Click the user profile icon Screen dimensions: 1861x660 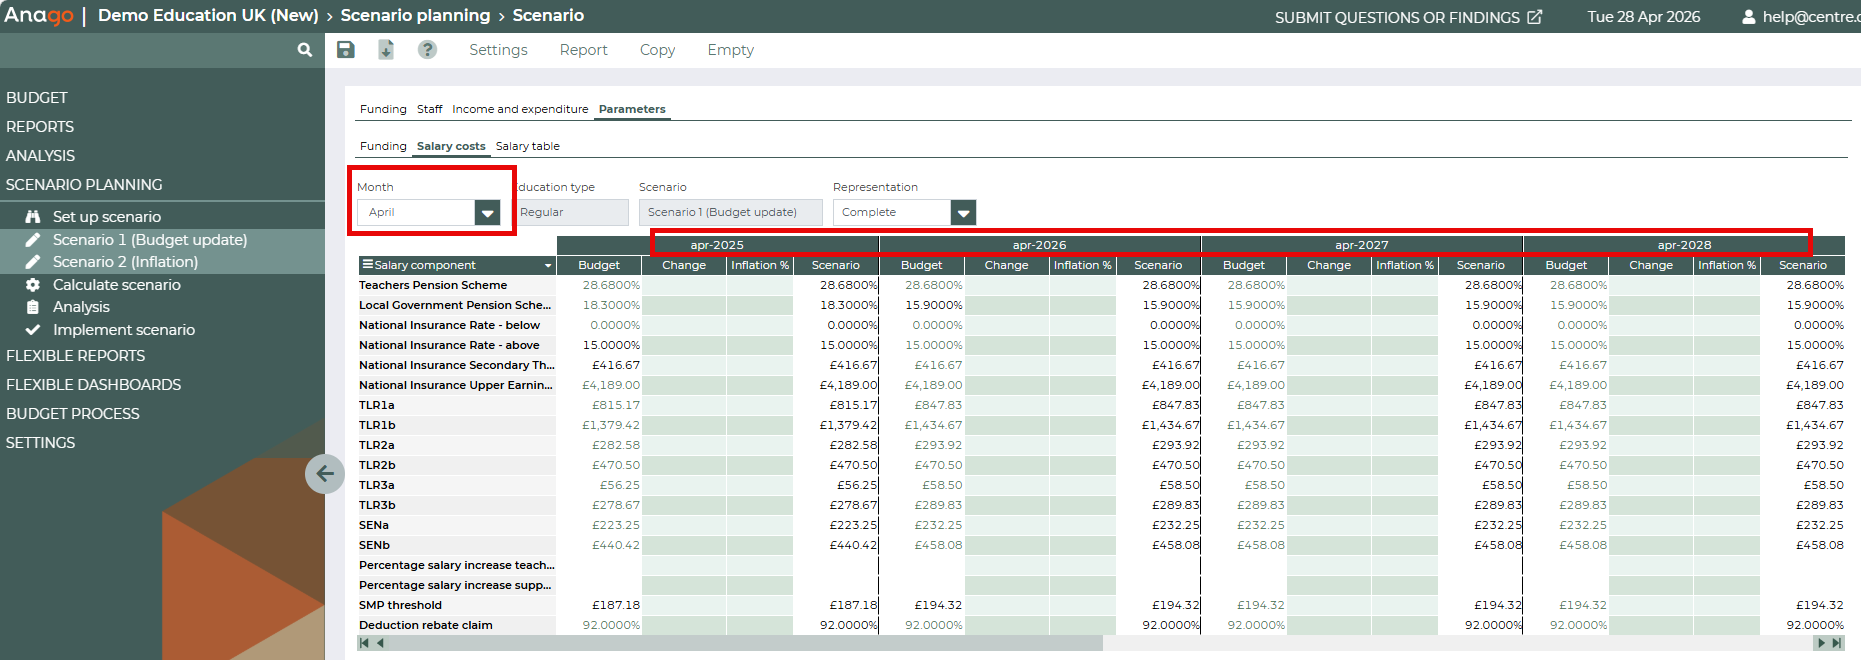click(1748, 17)
